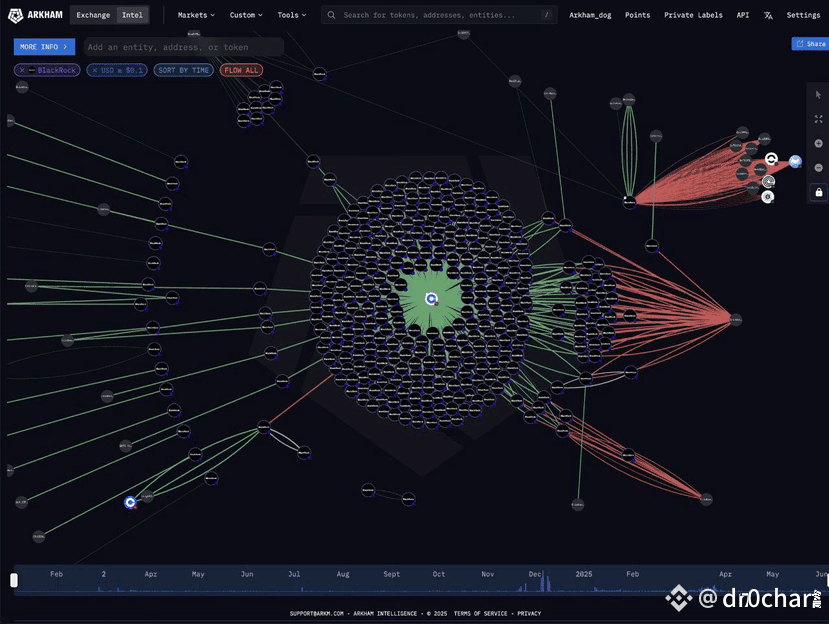Open the API page
The image size is (829, 624).
coord(743,15)
